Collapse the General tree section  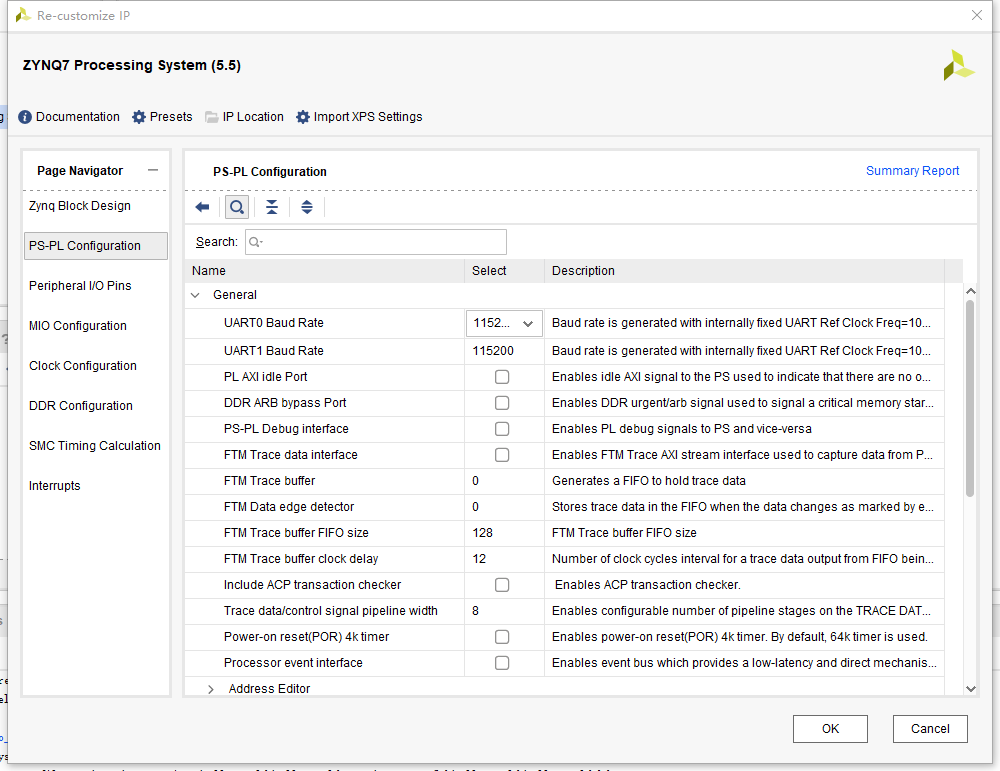[x=195, y=295]
